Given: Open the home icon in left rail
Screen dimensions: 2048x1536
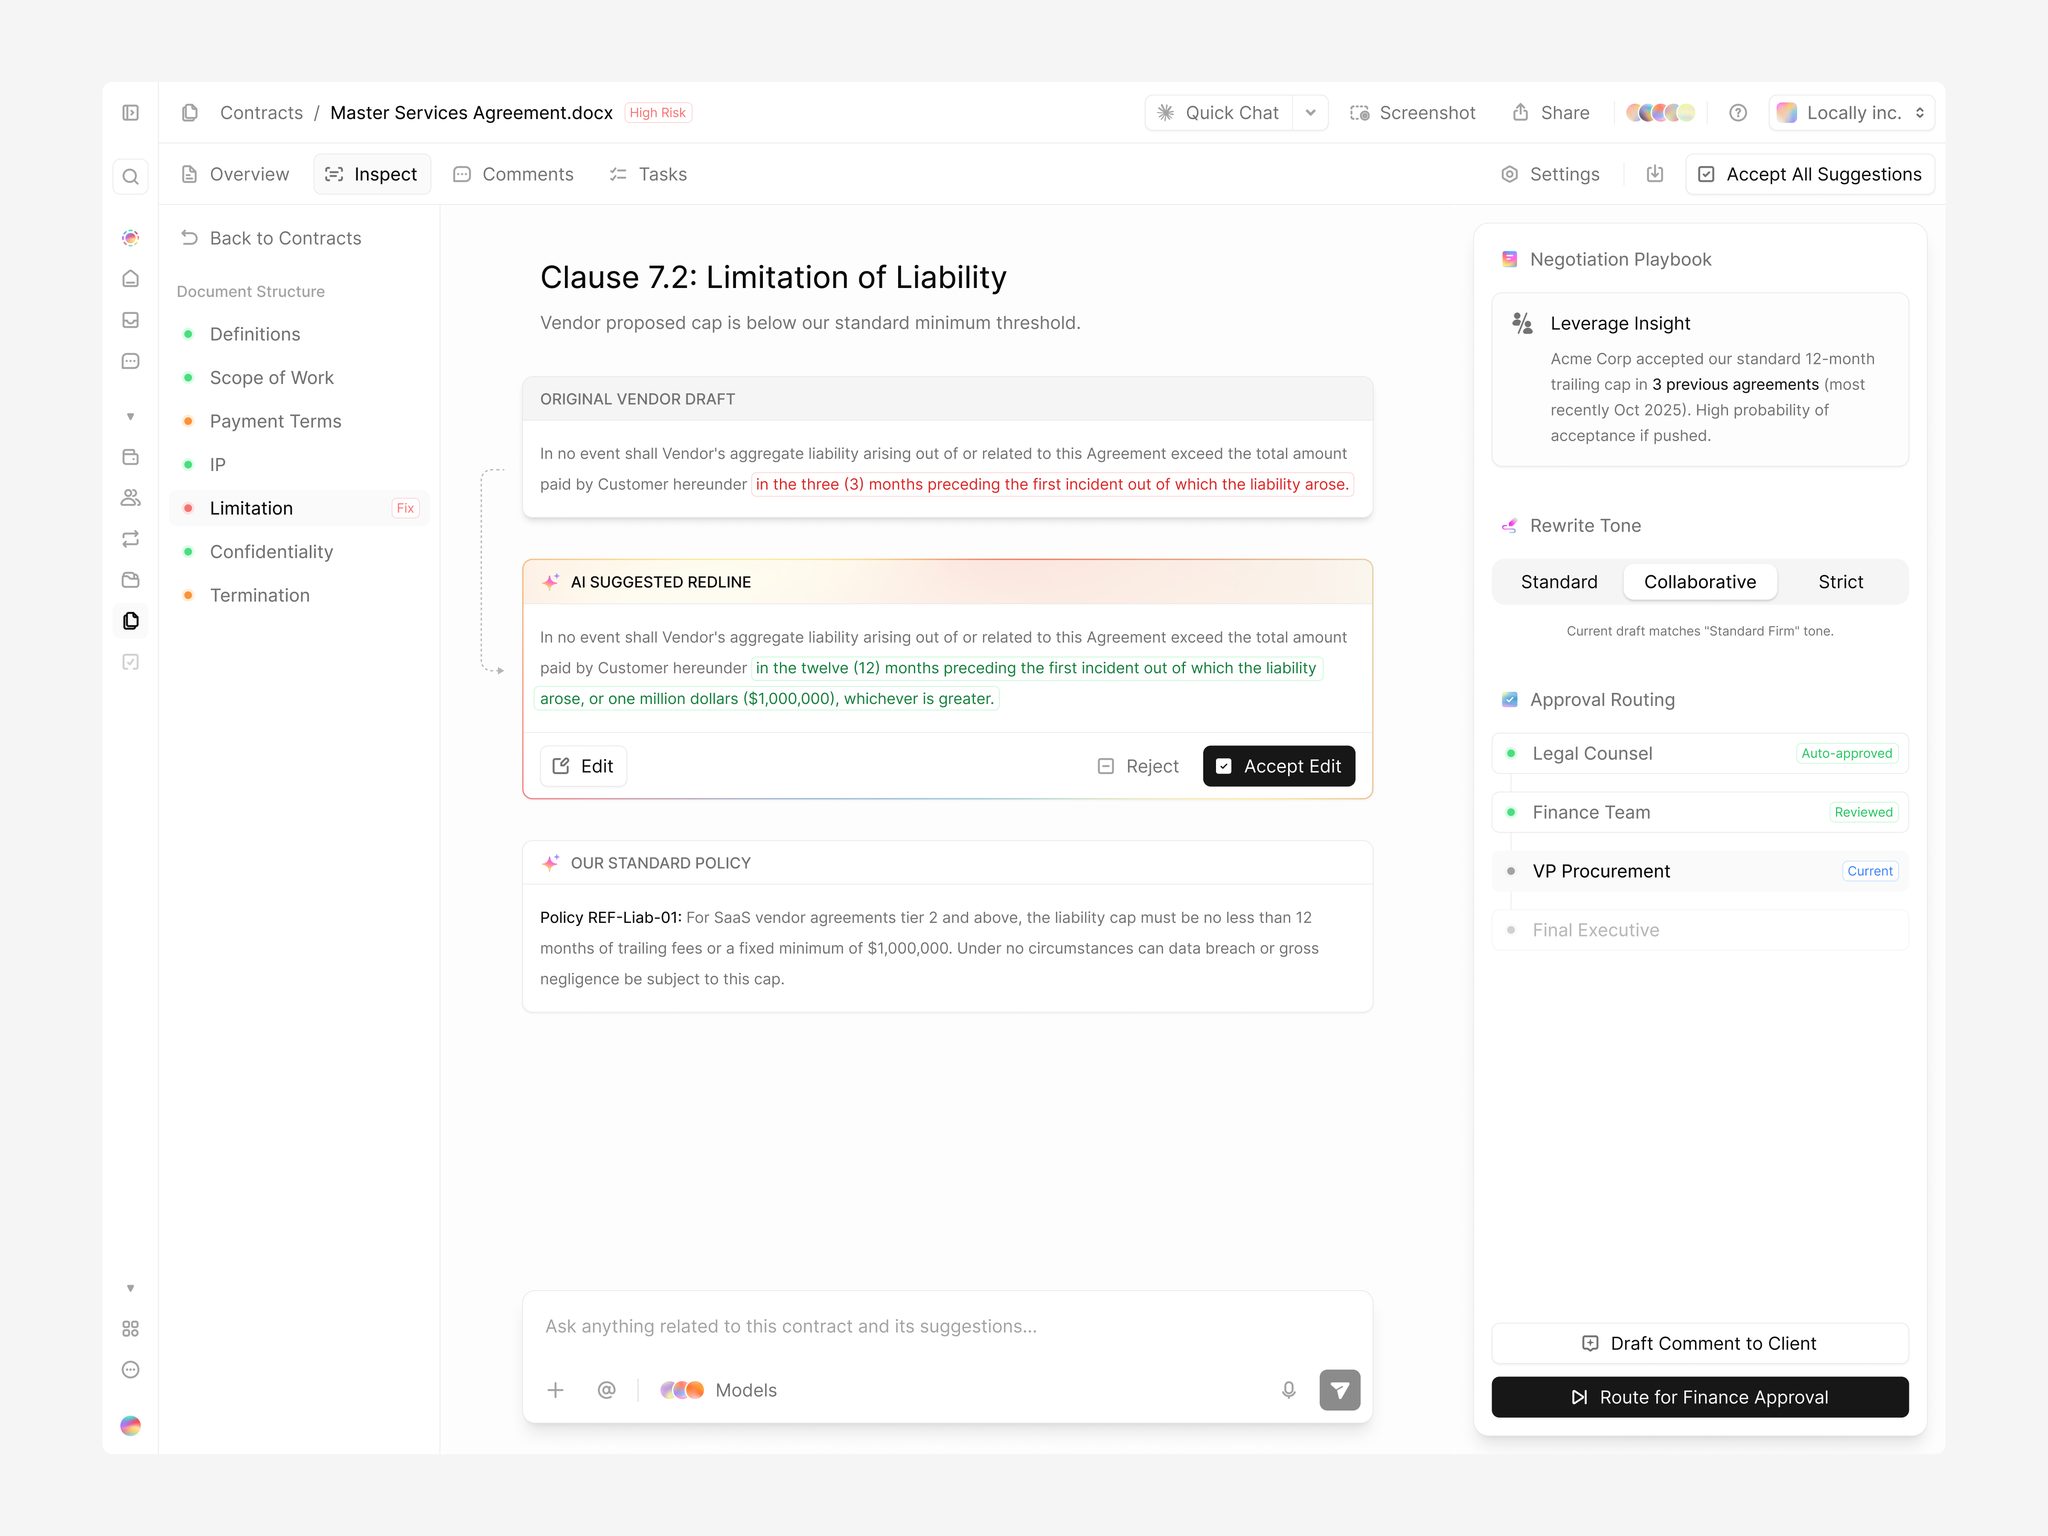Looking at the screenshot, I should coord(130,279).
